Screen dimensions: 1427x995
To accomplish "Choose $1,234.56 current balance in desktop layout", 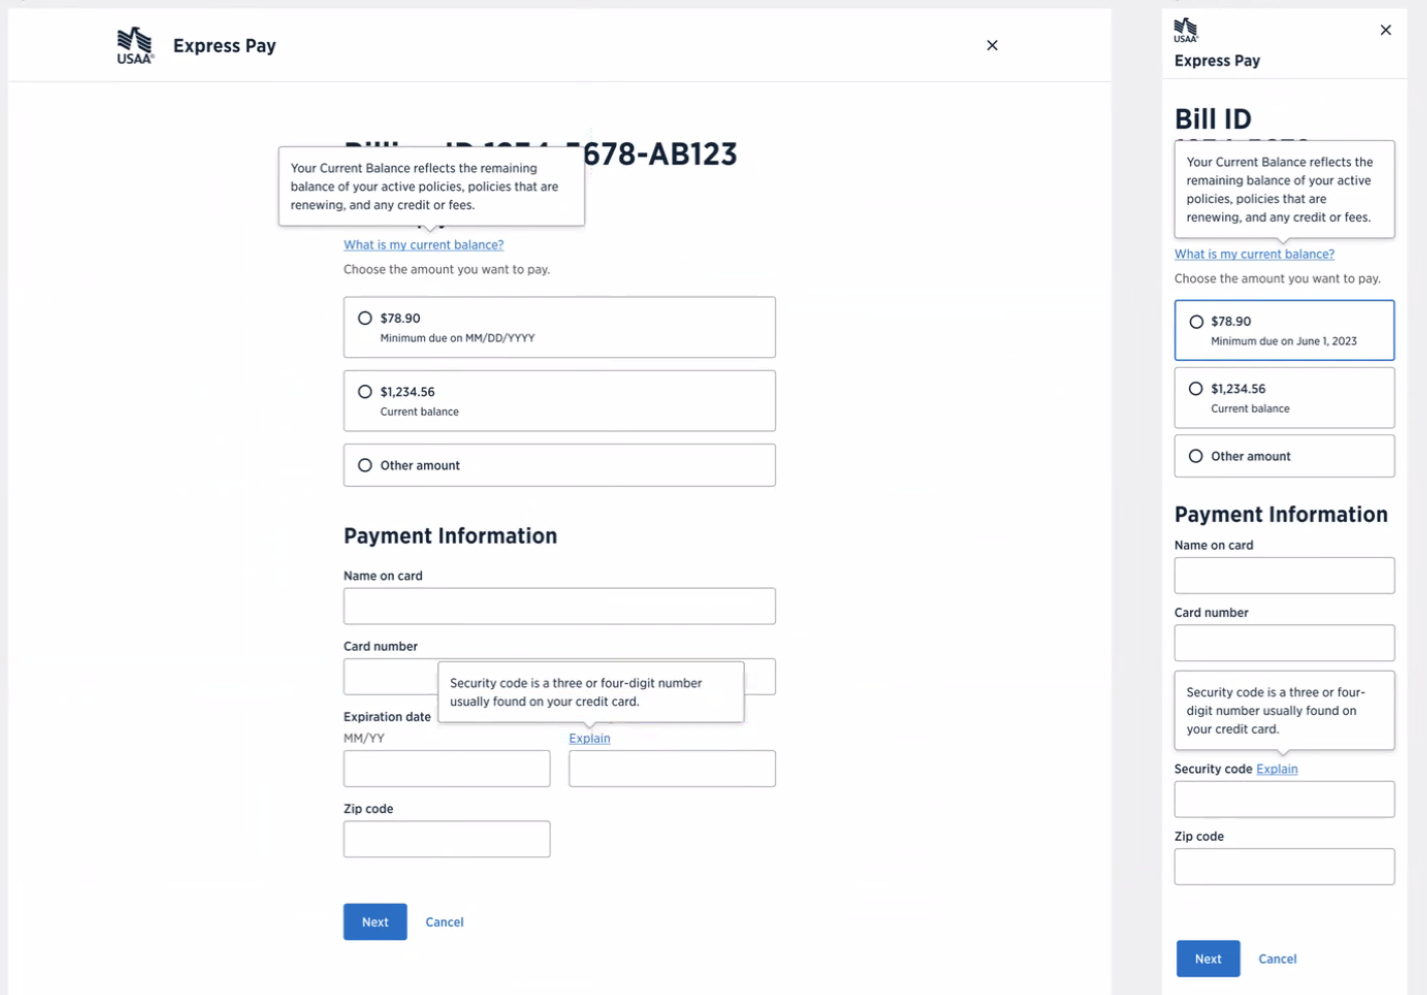I will (365, 392).
